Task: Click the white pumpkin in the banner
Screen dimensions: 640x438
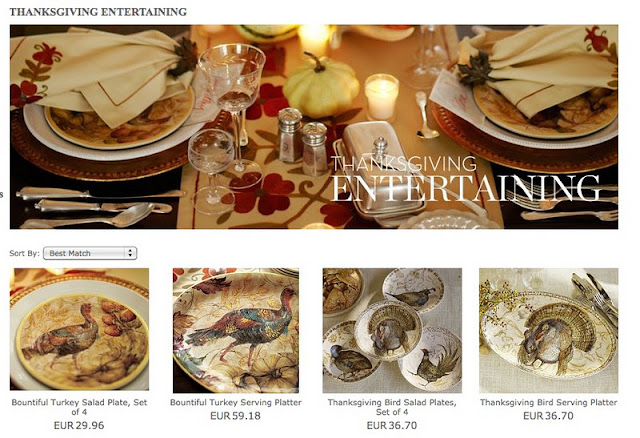Action: tap(321, 87)
